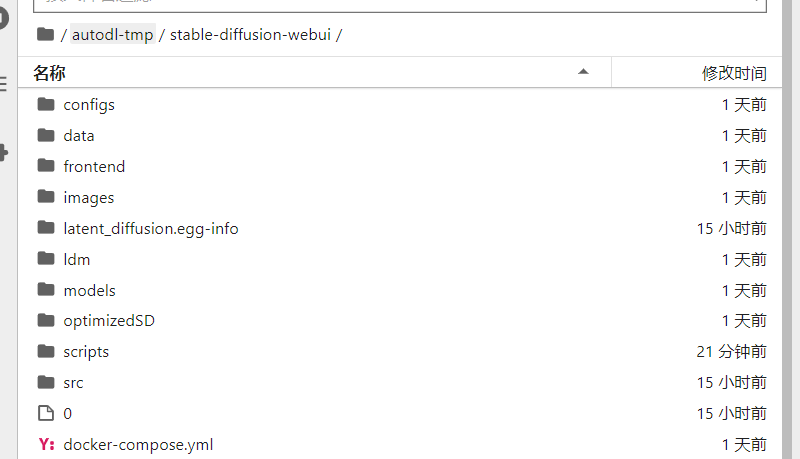Click the configs folder icon

click(45, 104)
